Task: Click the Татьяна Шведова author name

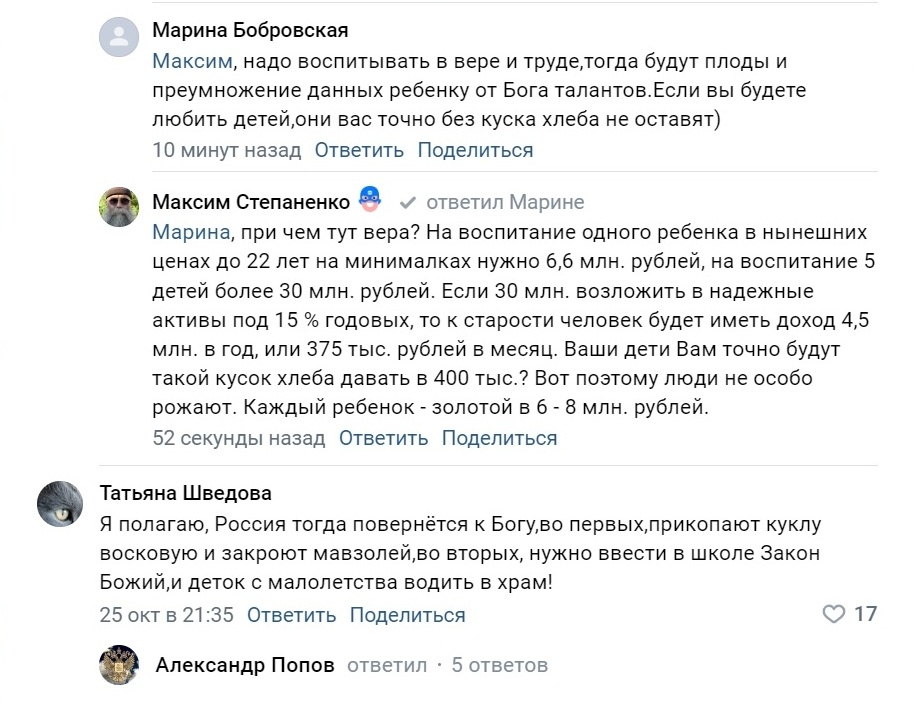Action: pos(186,494)
